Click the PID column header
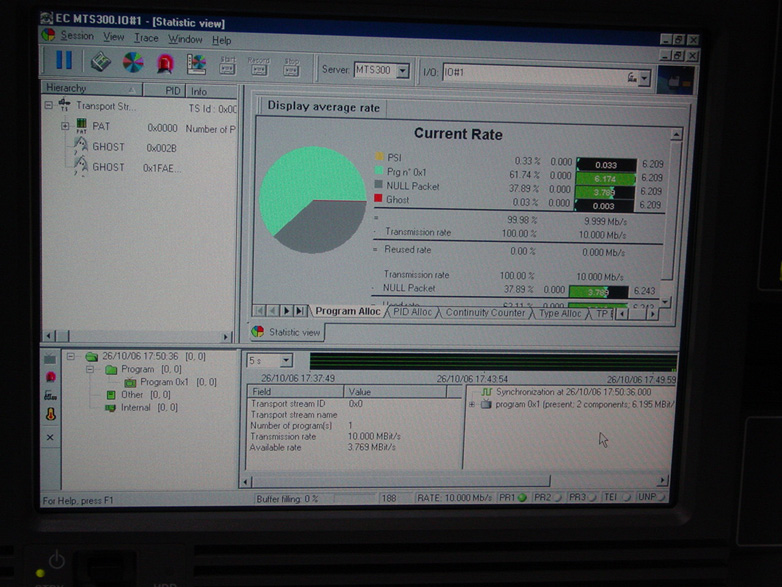This screenshot has height=587, width=782. tap(173, 89)
